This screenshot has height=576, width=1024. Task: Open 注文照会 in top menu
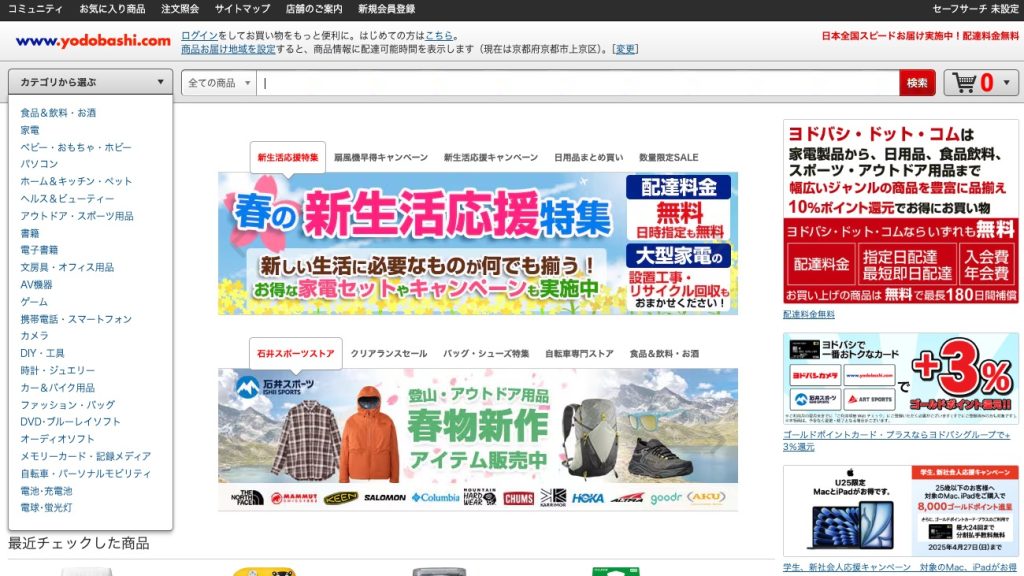click(180, 9)
